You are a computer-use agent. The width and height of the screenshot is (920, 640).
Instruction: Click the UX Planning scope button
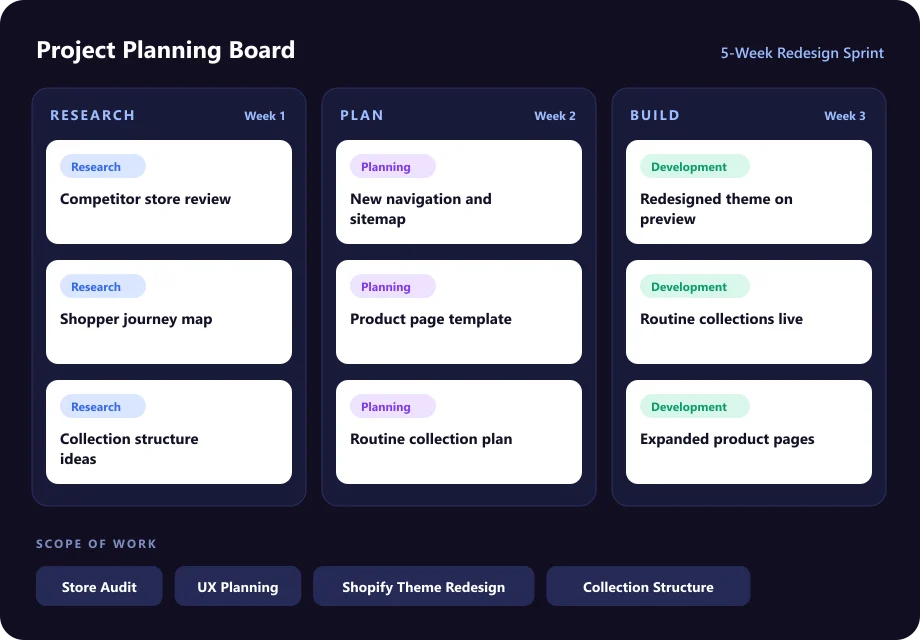[238, 586]
